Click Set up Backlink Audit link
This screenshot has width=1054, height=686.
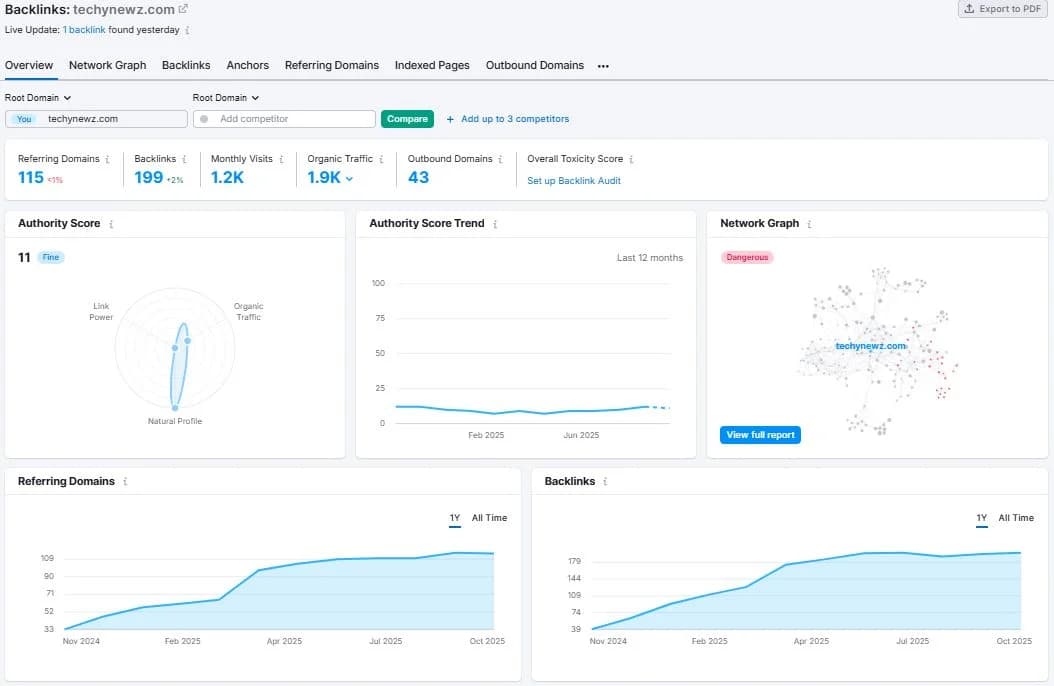tap(574, 181)
